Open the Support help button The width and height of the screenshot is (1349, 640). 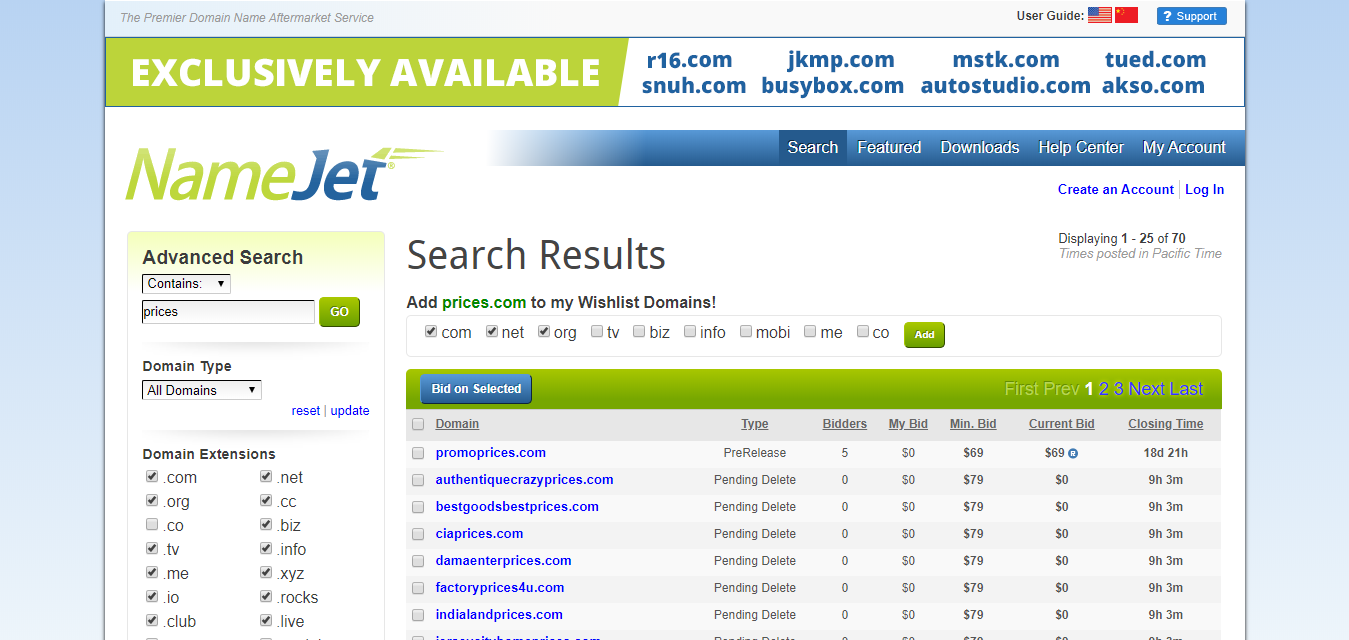click(x=1191, y=16)
